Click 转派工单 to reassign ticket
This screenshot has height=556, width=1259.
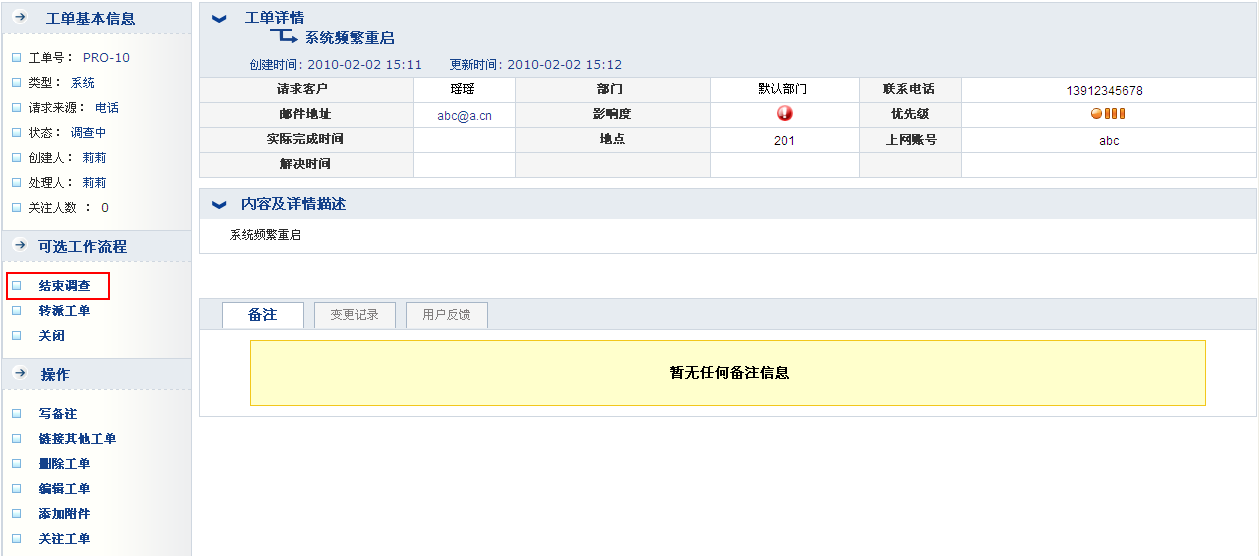[x=64, y=311]
